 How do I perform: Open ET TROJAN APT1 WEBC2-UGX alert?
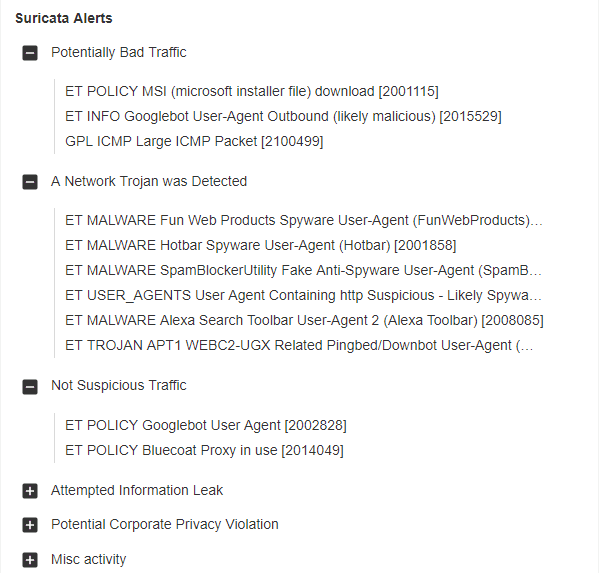299,346
